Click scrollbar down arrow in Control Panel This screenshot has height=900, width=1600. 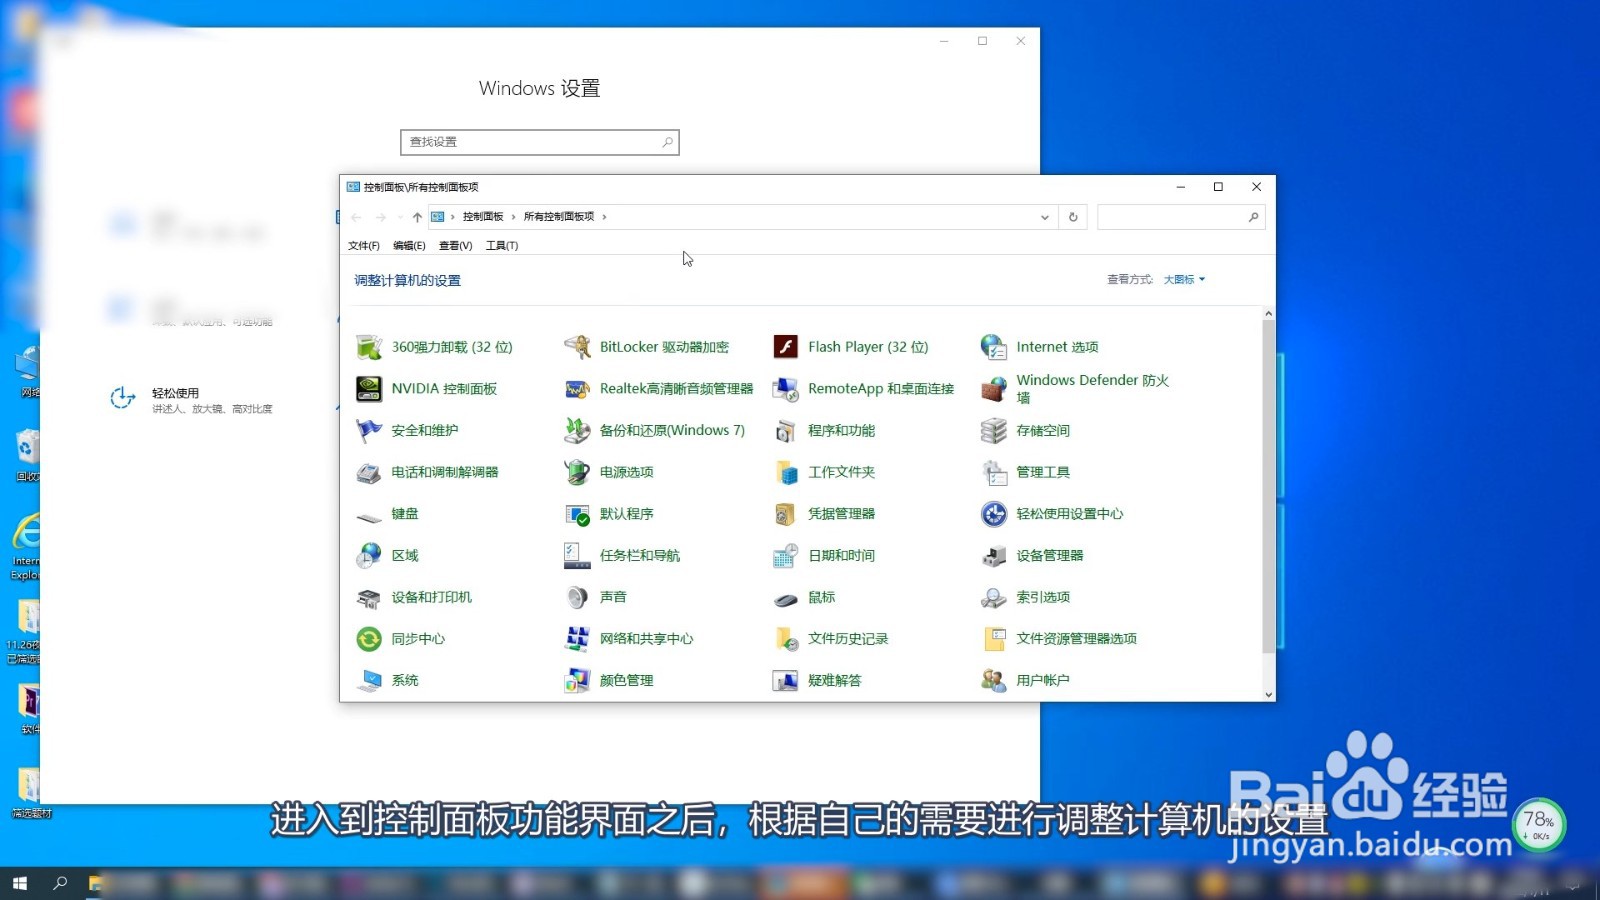point(1268,694)
